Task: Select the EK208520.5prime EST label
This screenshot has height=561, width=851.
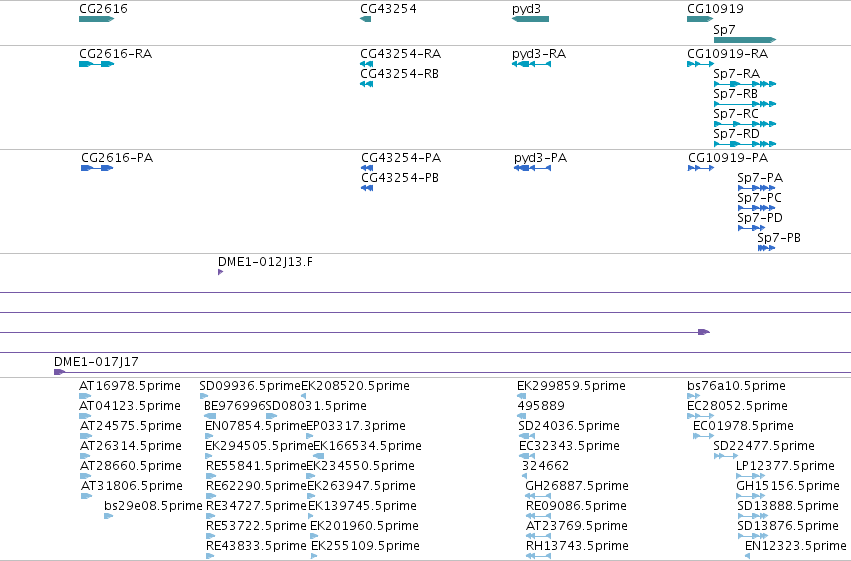Action: click(x=355, y=386)
